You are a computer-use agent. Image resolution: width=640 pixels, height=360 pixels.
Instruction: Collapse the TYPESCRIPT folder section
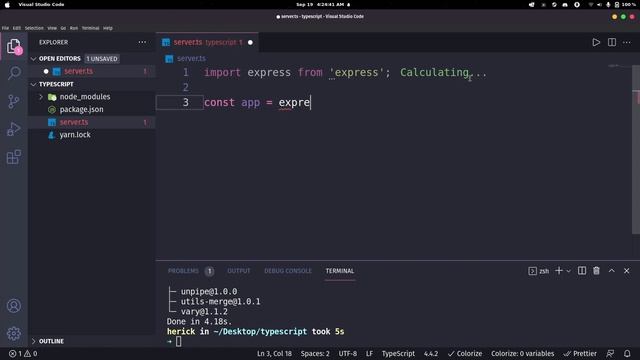pyautogui.click(x=33, y=84)
